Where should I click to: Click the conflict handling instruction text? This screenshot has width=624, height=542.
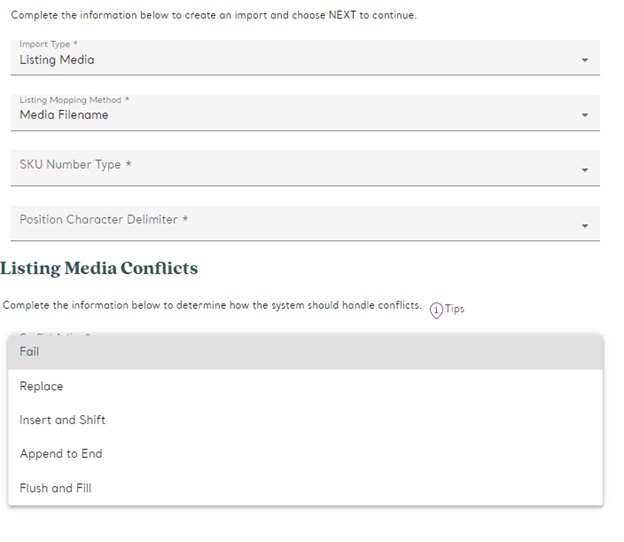point(212,306)
